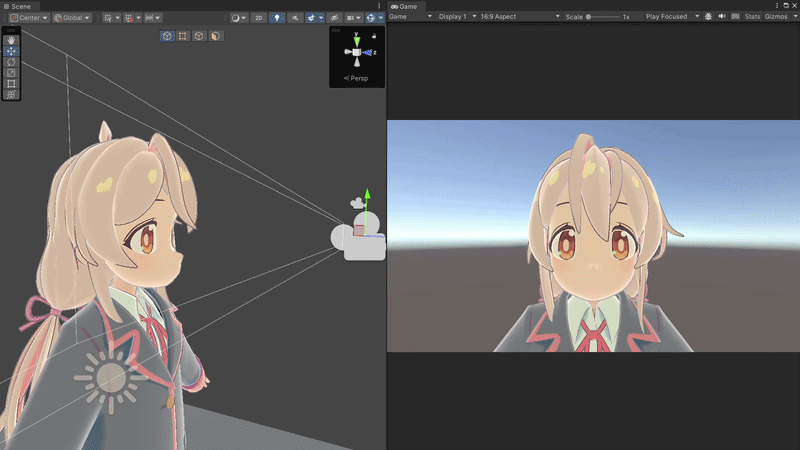Select the Rotate tool
Screen dimensions: 800x450
(x=11, y=62)
